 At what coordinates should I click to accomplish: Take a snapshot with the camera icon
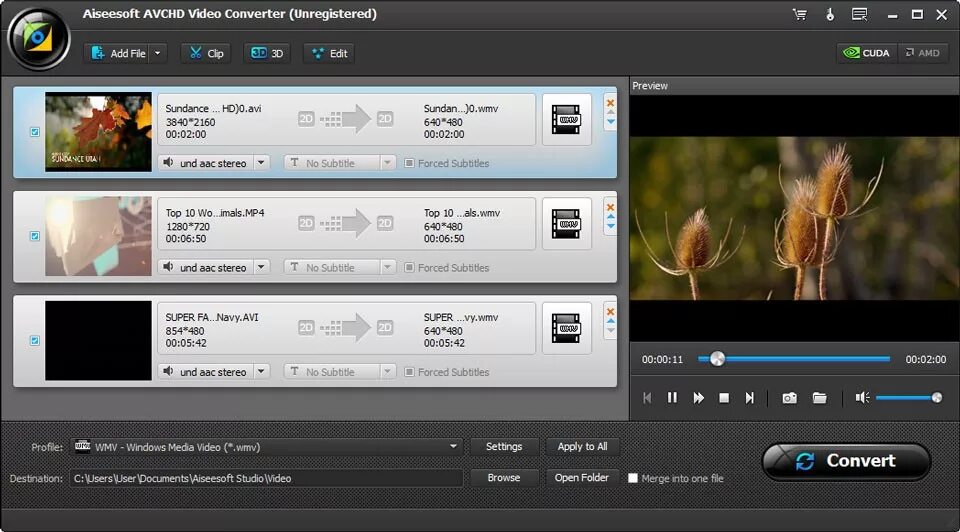tap(790, 398)
